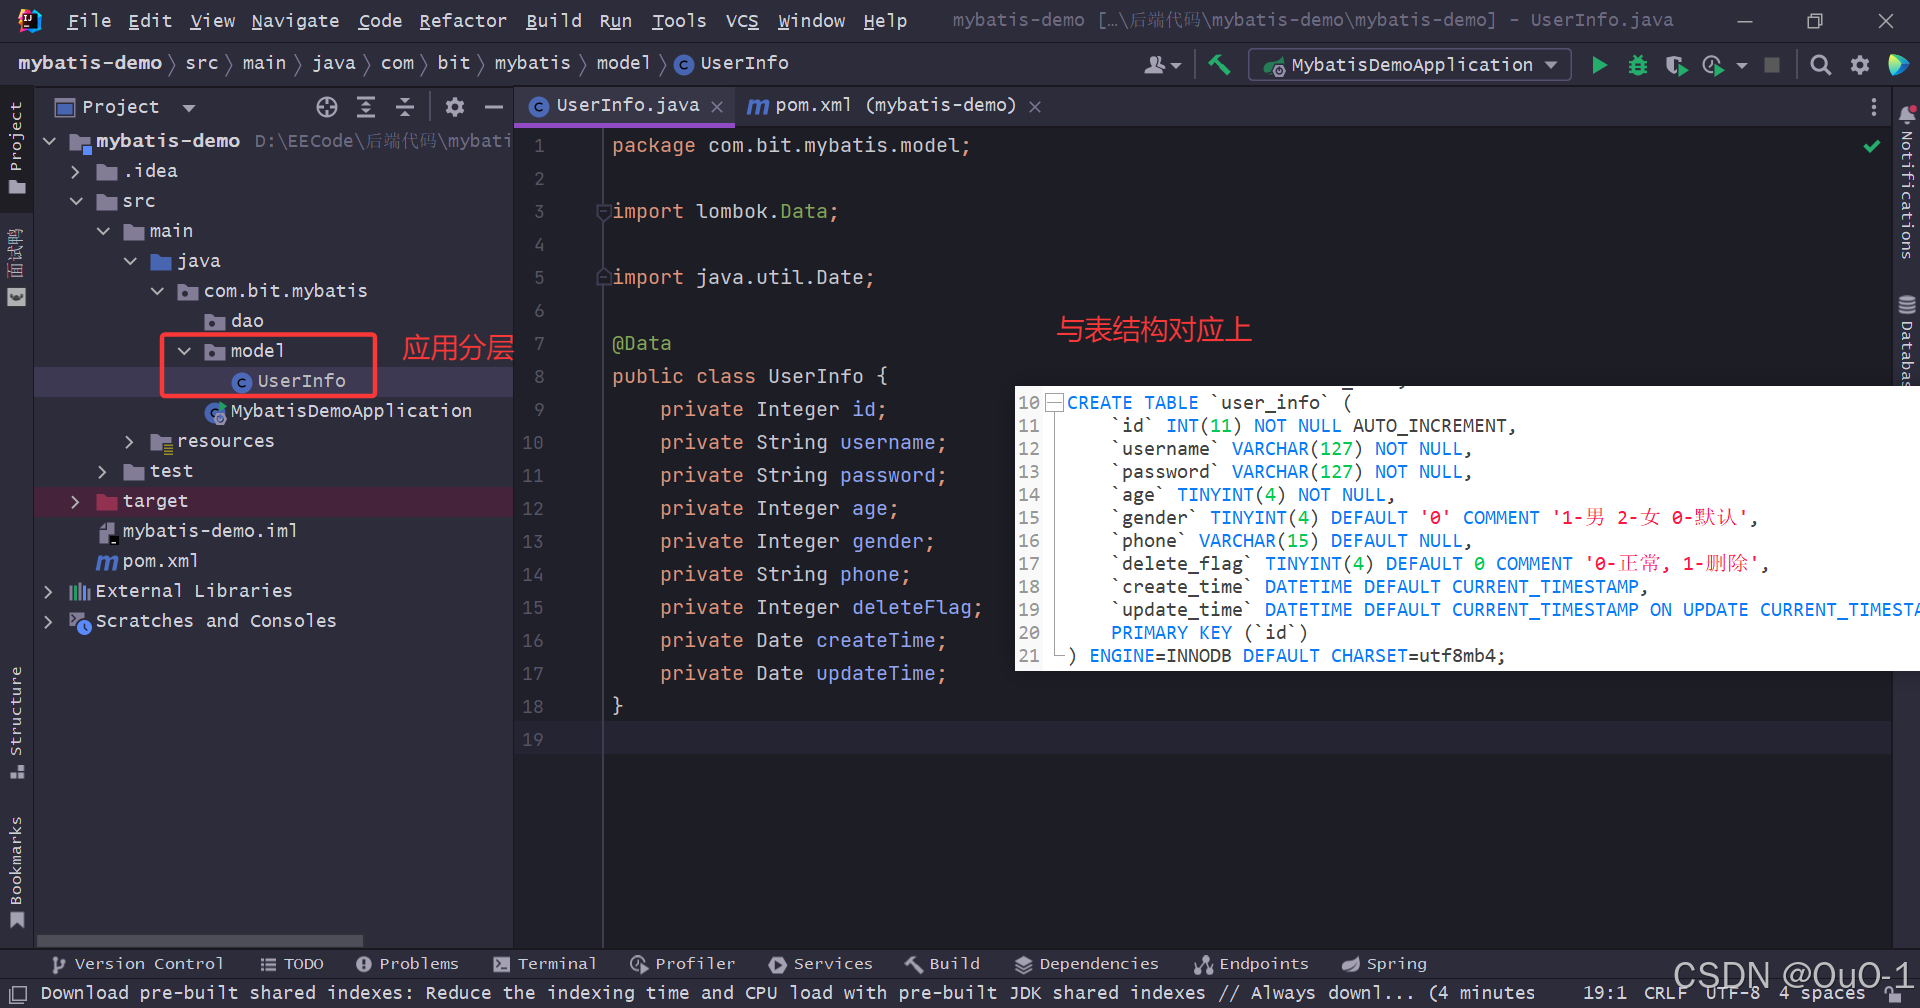The image size is (1920, 1008).
Task: Run with coverage icon
Action: (x=1676, y=65)
